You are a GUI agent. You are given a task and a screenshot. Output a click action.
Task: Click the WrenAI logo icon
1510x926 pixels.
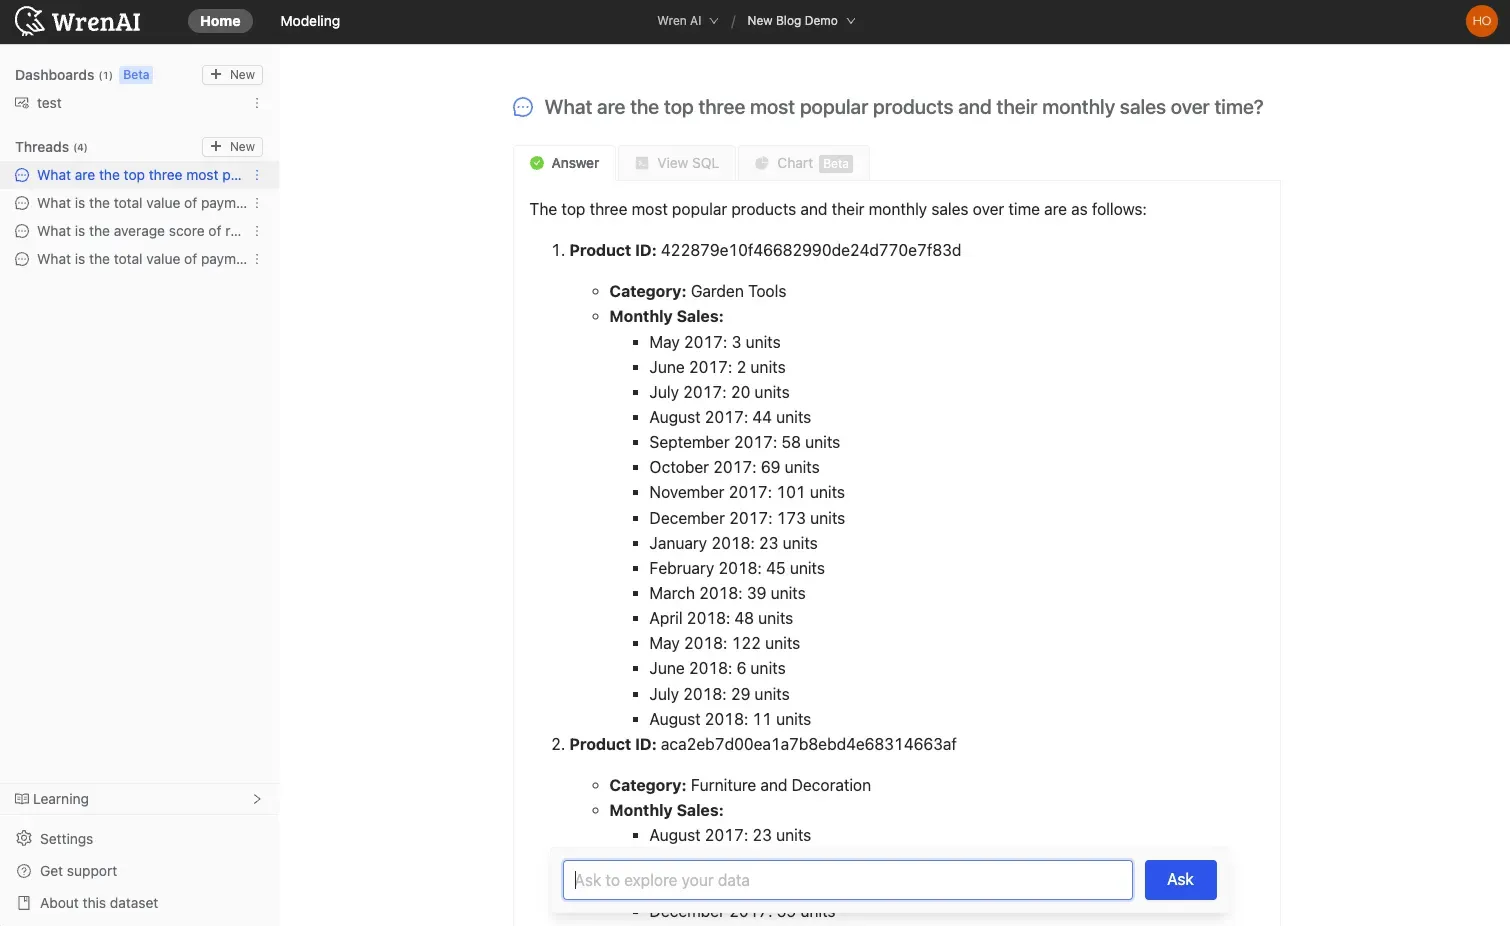click(x=30, y=21)
